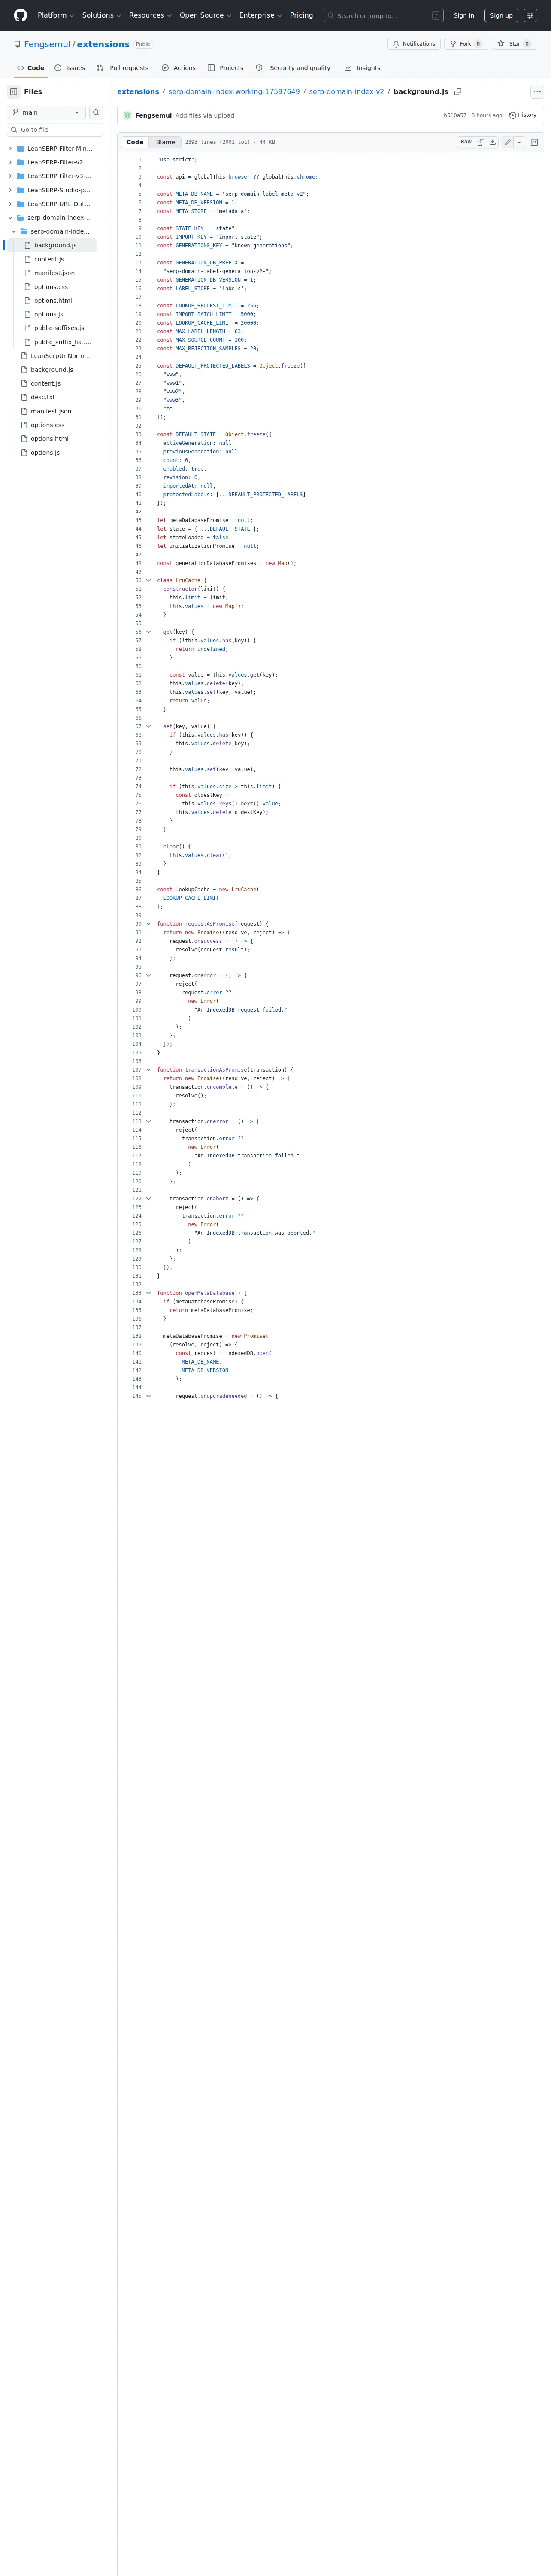Click the desc.txt file icon
551x2576 pixels.
24,397
